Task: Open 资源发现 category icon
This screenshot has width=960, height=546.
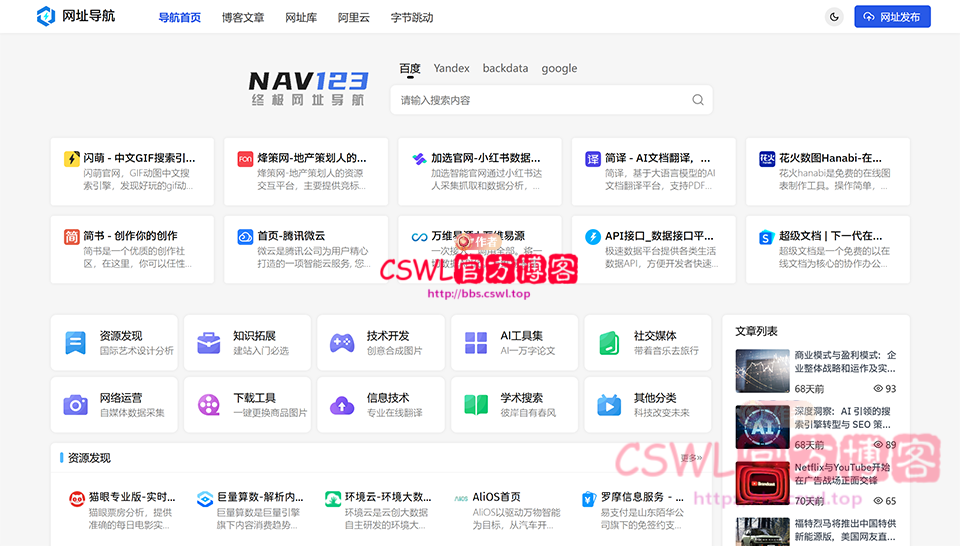Action: click(x=76, y=343)
